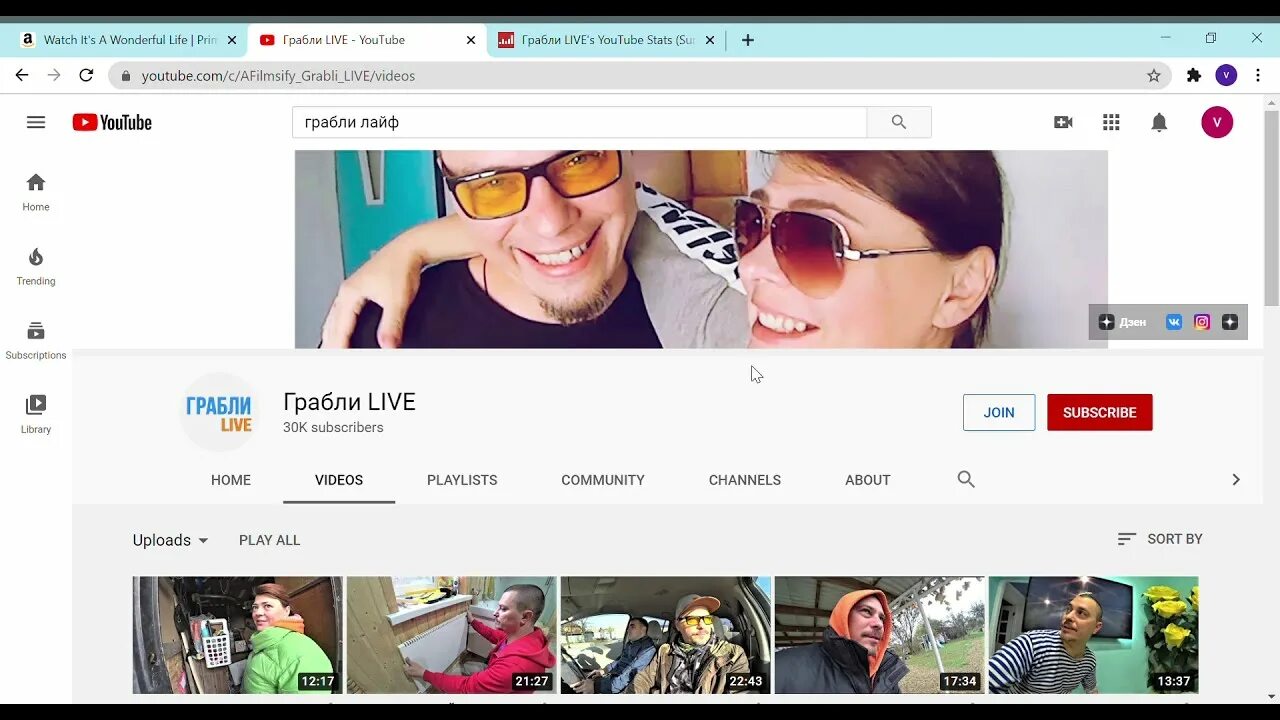The width and height of the screenshot is (1280, 720).
Task: Open the 17:34 video thumbnail
Action: 880,635
